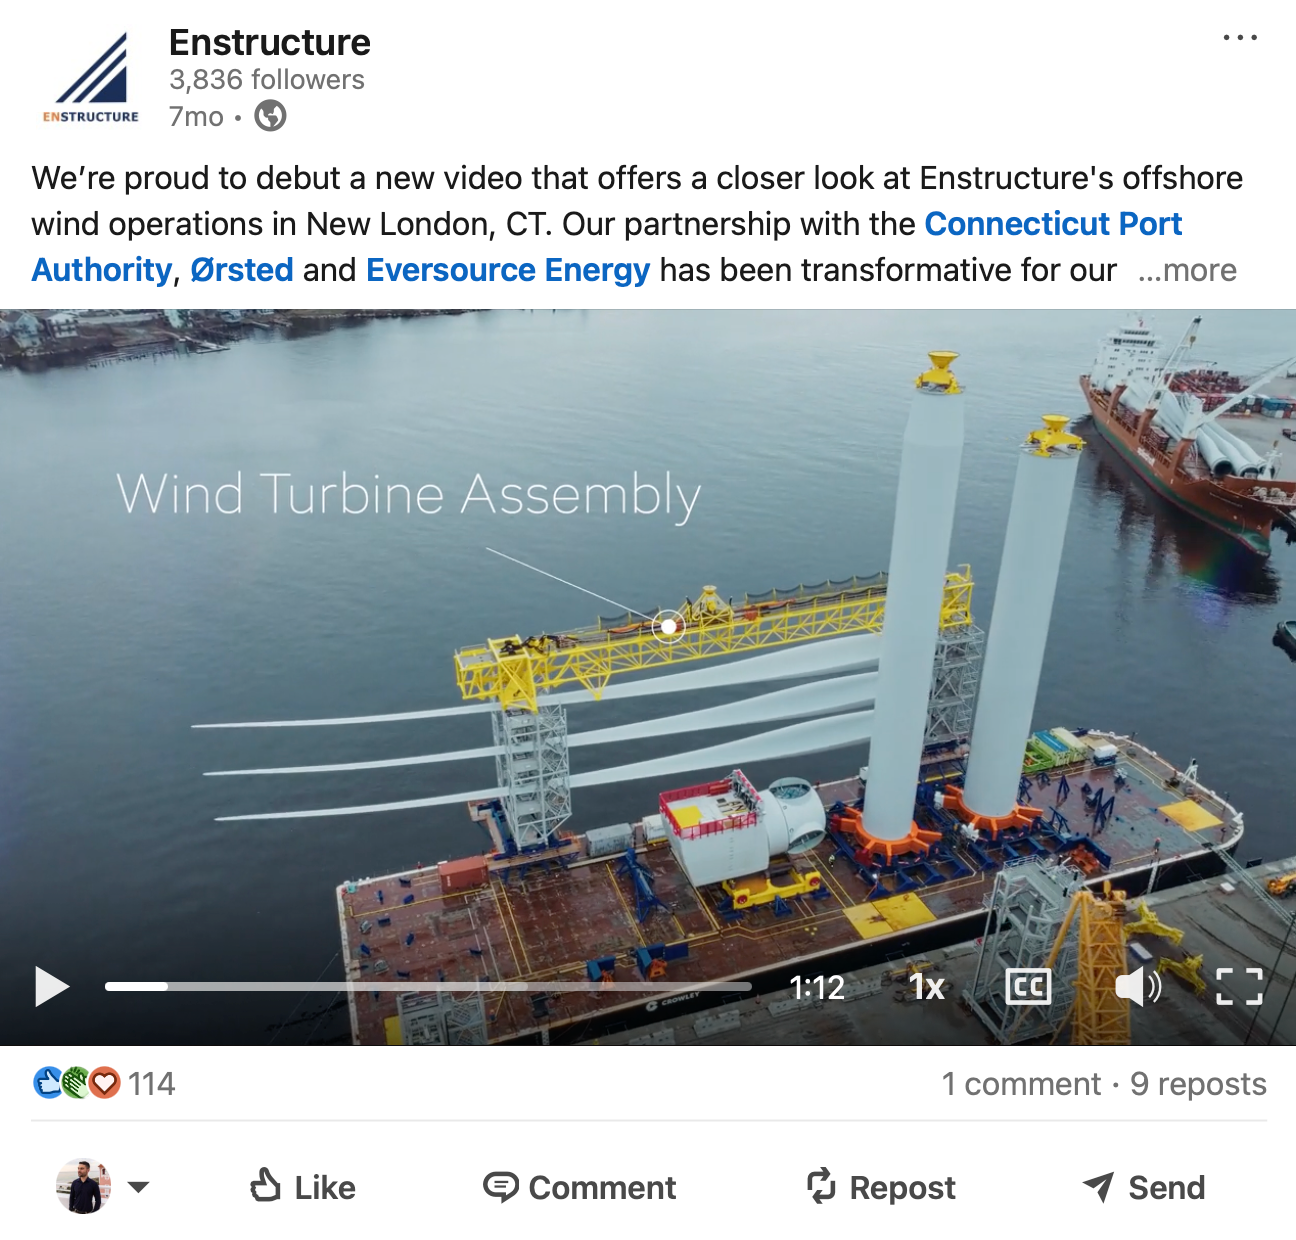Open the identity switcher dropdown arrow

coord(138,1187)
